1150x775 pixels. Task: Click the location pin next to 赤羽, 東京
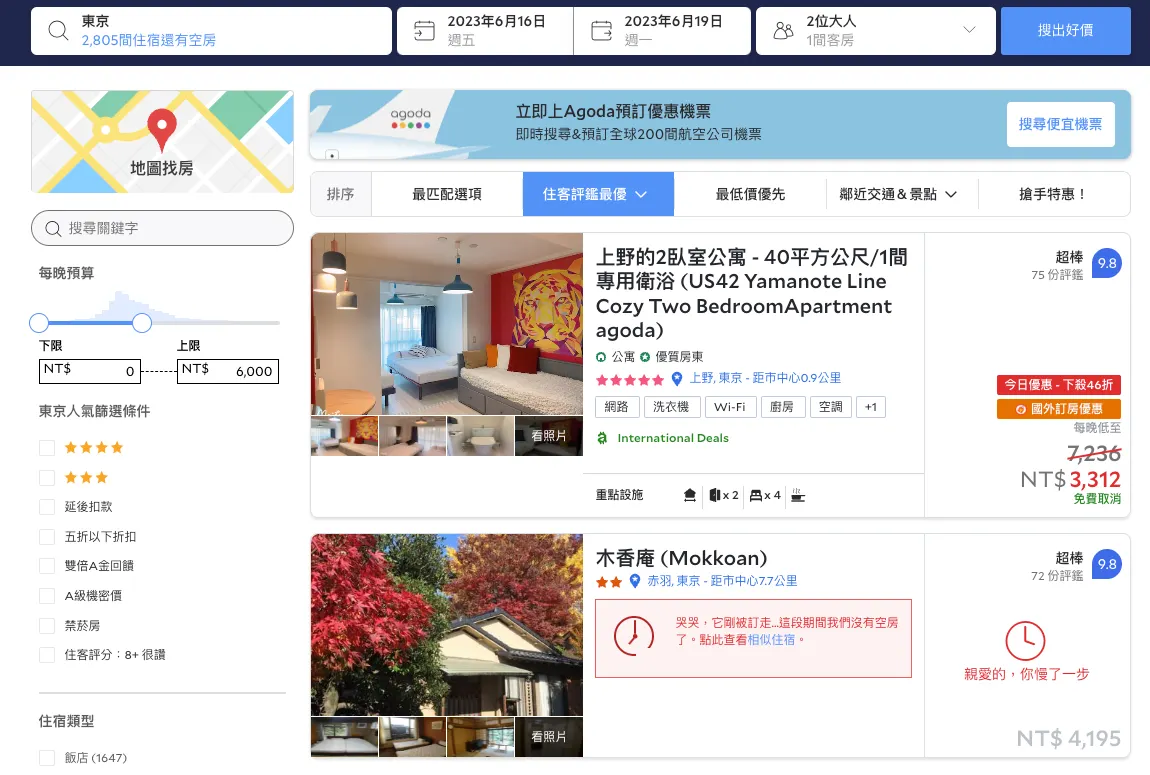tap(635, 581)
